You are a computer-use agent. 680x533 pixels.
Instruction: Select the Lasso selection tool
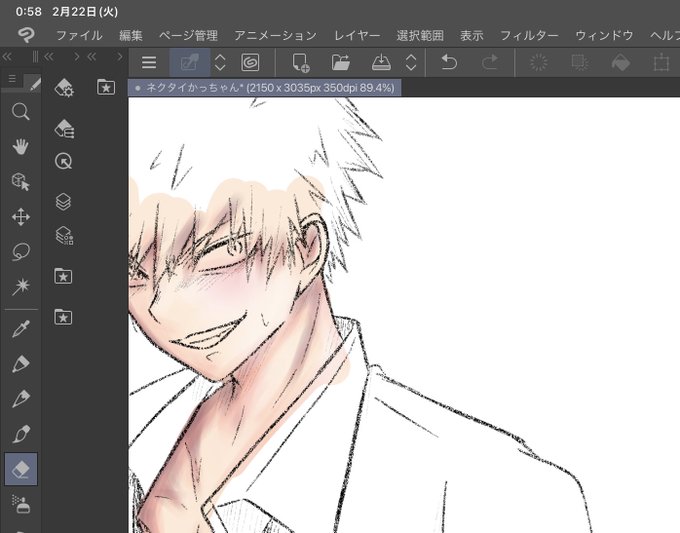[x=21, y=252]
